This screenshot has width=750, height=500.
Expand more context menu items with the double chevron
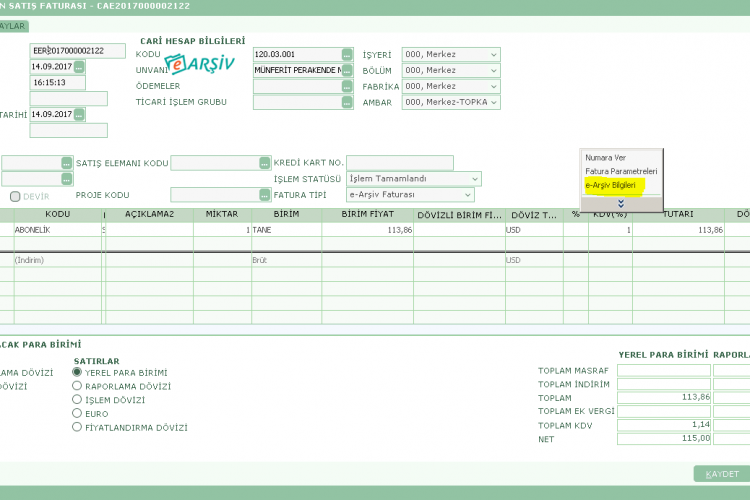click(x=620, y=204)
